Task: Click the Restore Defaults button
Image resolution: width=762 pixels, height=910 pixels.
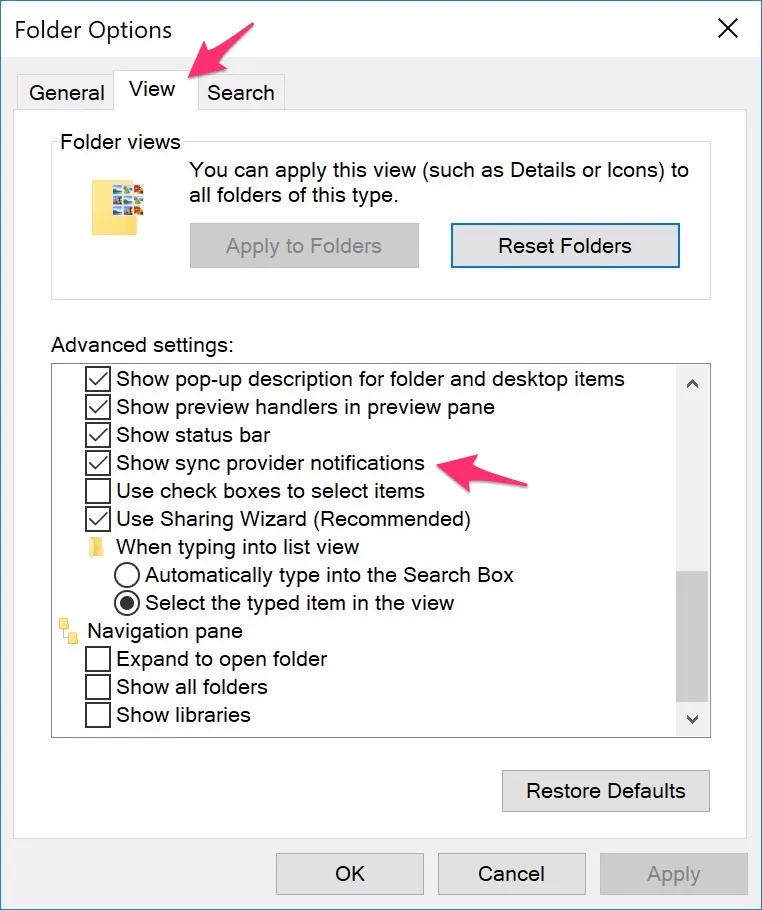Action: [606, 791]
